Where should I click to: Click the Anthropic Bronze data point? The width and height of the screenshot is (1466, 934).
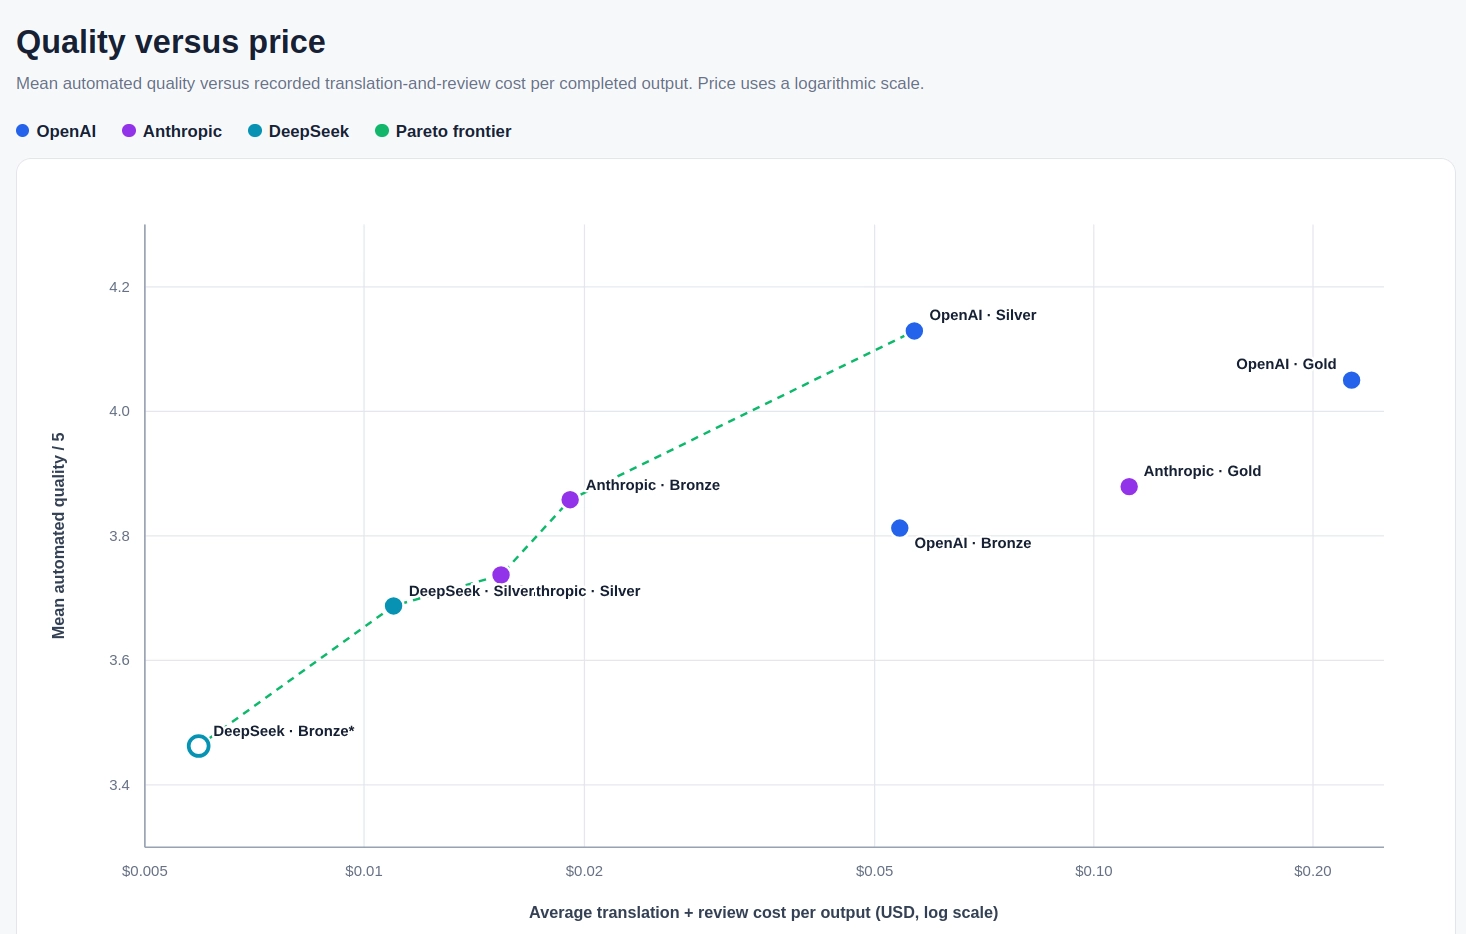click(x=570, y=500)
